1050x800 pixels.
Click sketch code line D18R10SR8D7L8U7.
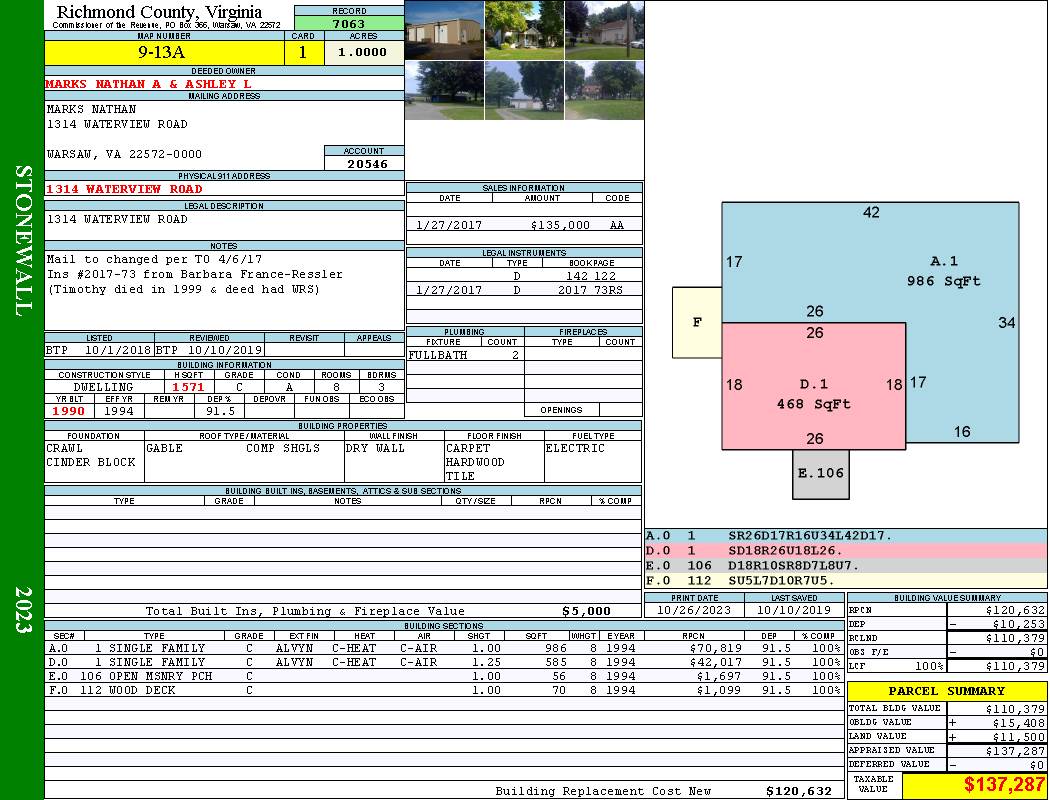coord(794,565)
